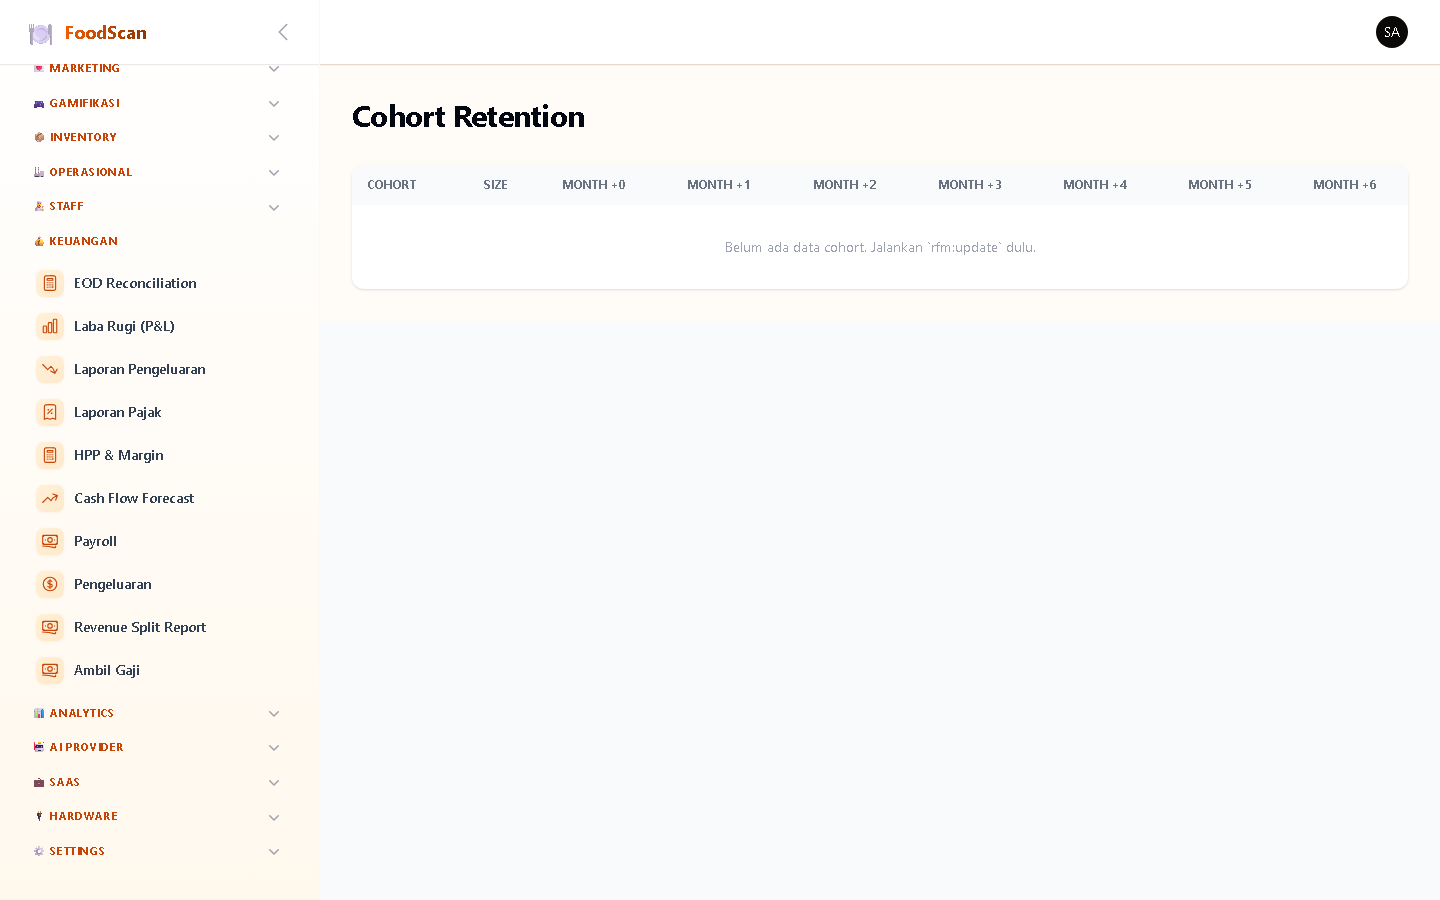Expand the Analytics section chevron
Viewport: 1440px width, 900px height.
click(274, 714)
